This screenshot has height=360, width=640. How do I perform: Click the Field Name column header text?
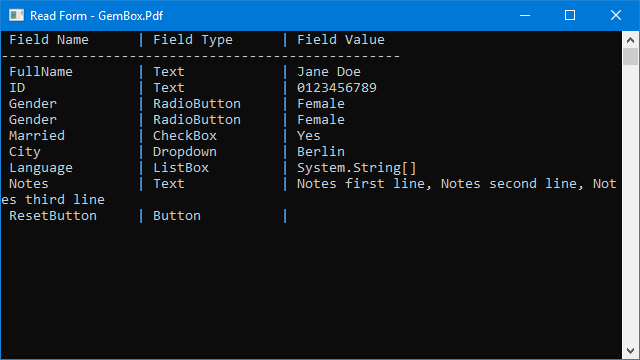click(49, 40)
